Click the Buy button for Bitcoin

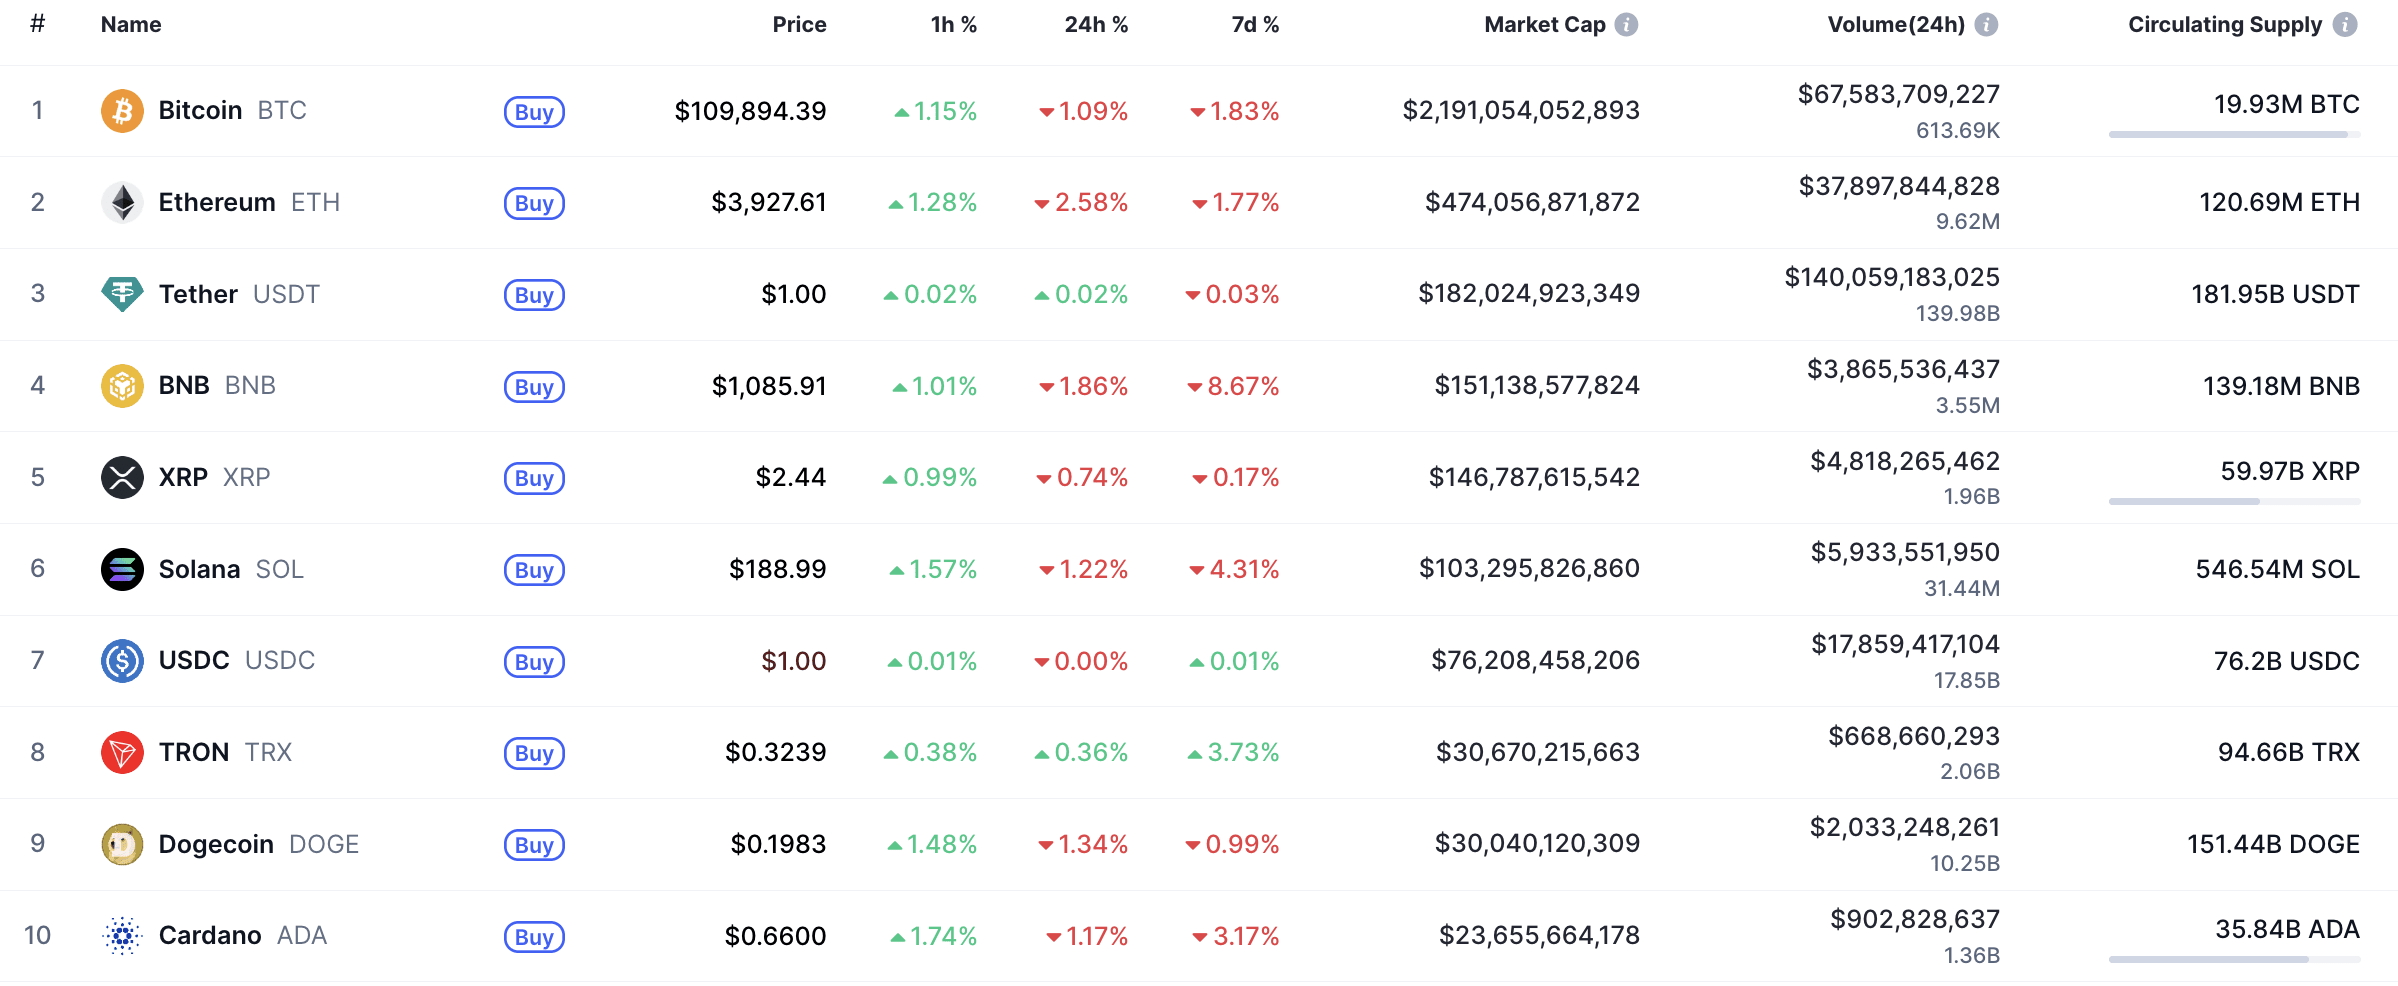pos(534,112)
